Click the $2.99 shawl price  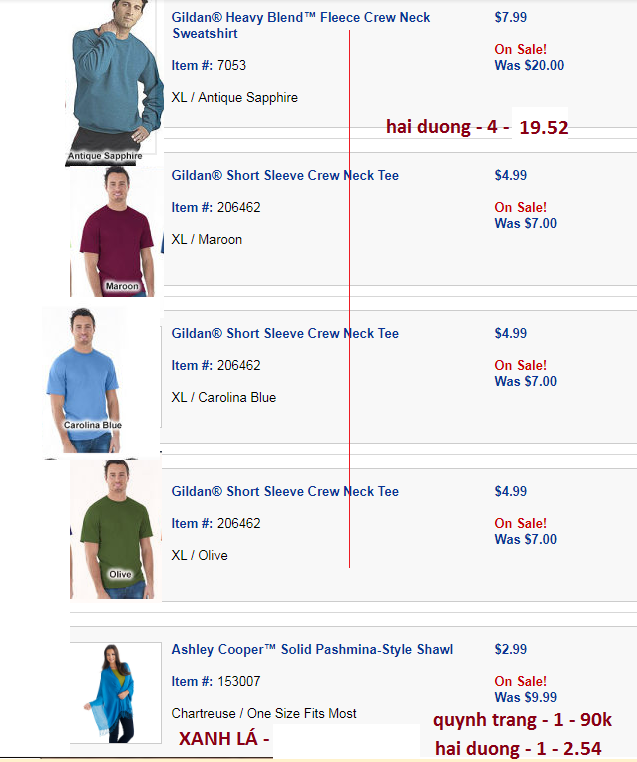coord(511,649)
